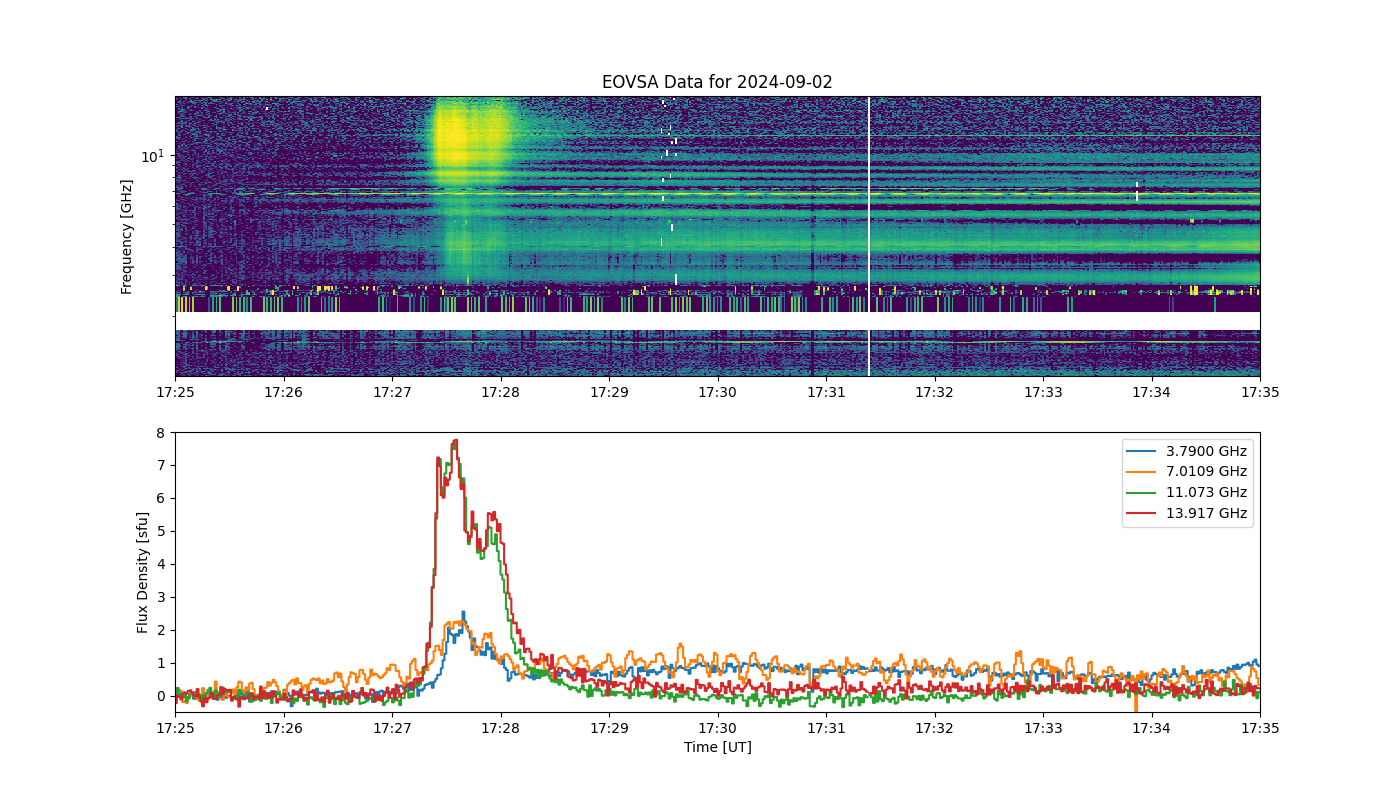Screen dimensions: 1400x800
Task: Pick the red line sample in the legend
Action: click(x=1143, y=513)
